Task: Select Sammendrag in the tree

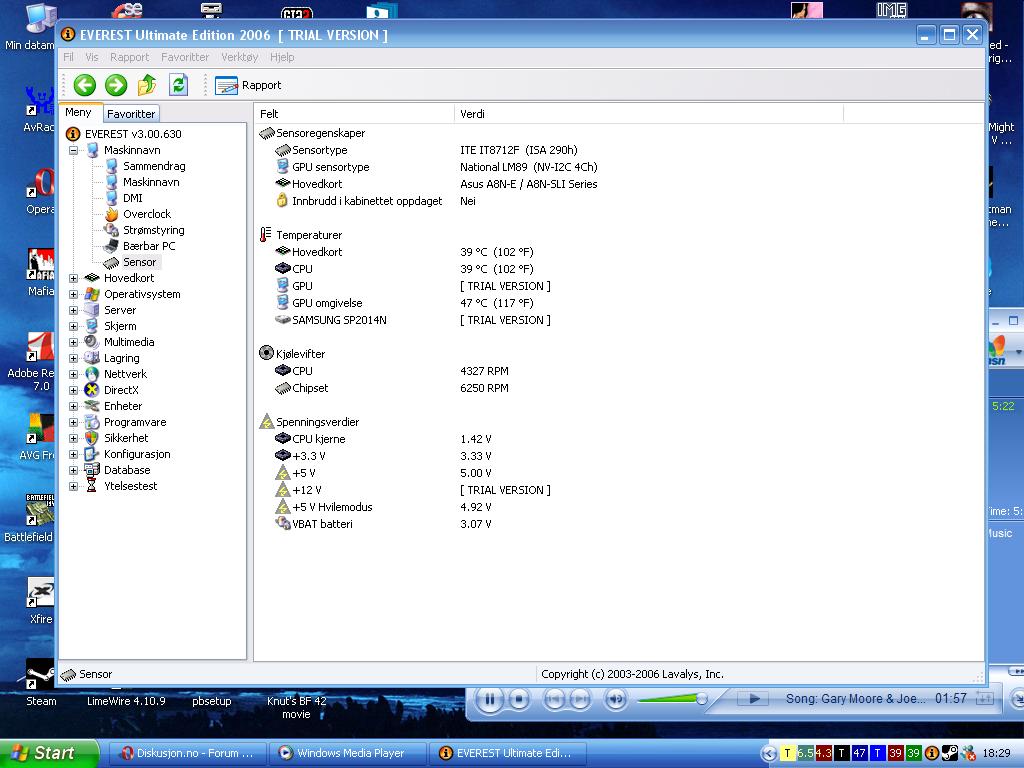Action: (154, 166)
